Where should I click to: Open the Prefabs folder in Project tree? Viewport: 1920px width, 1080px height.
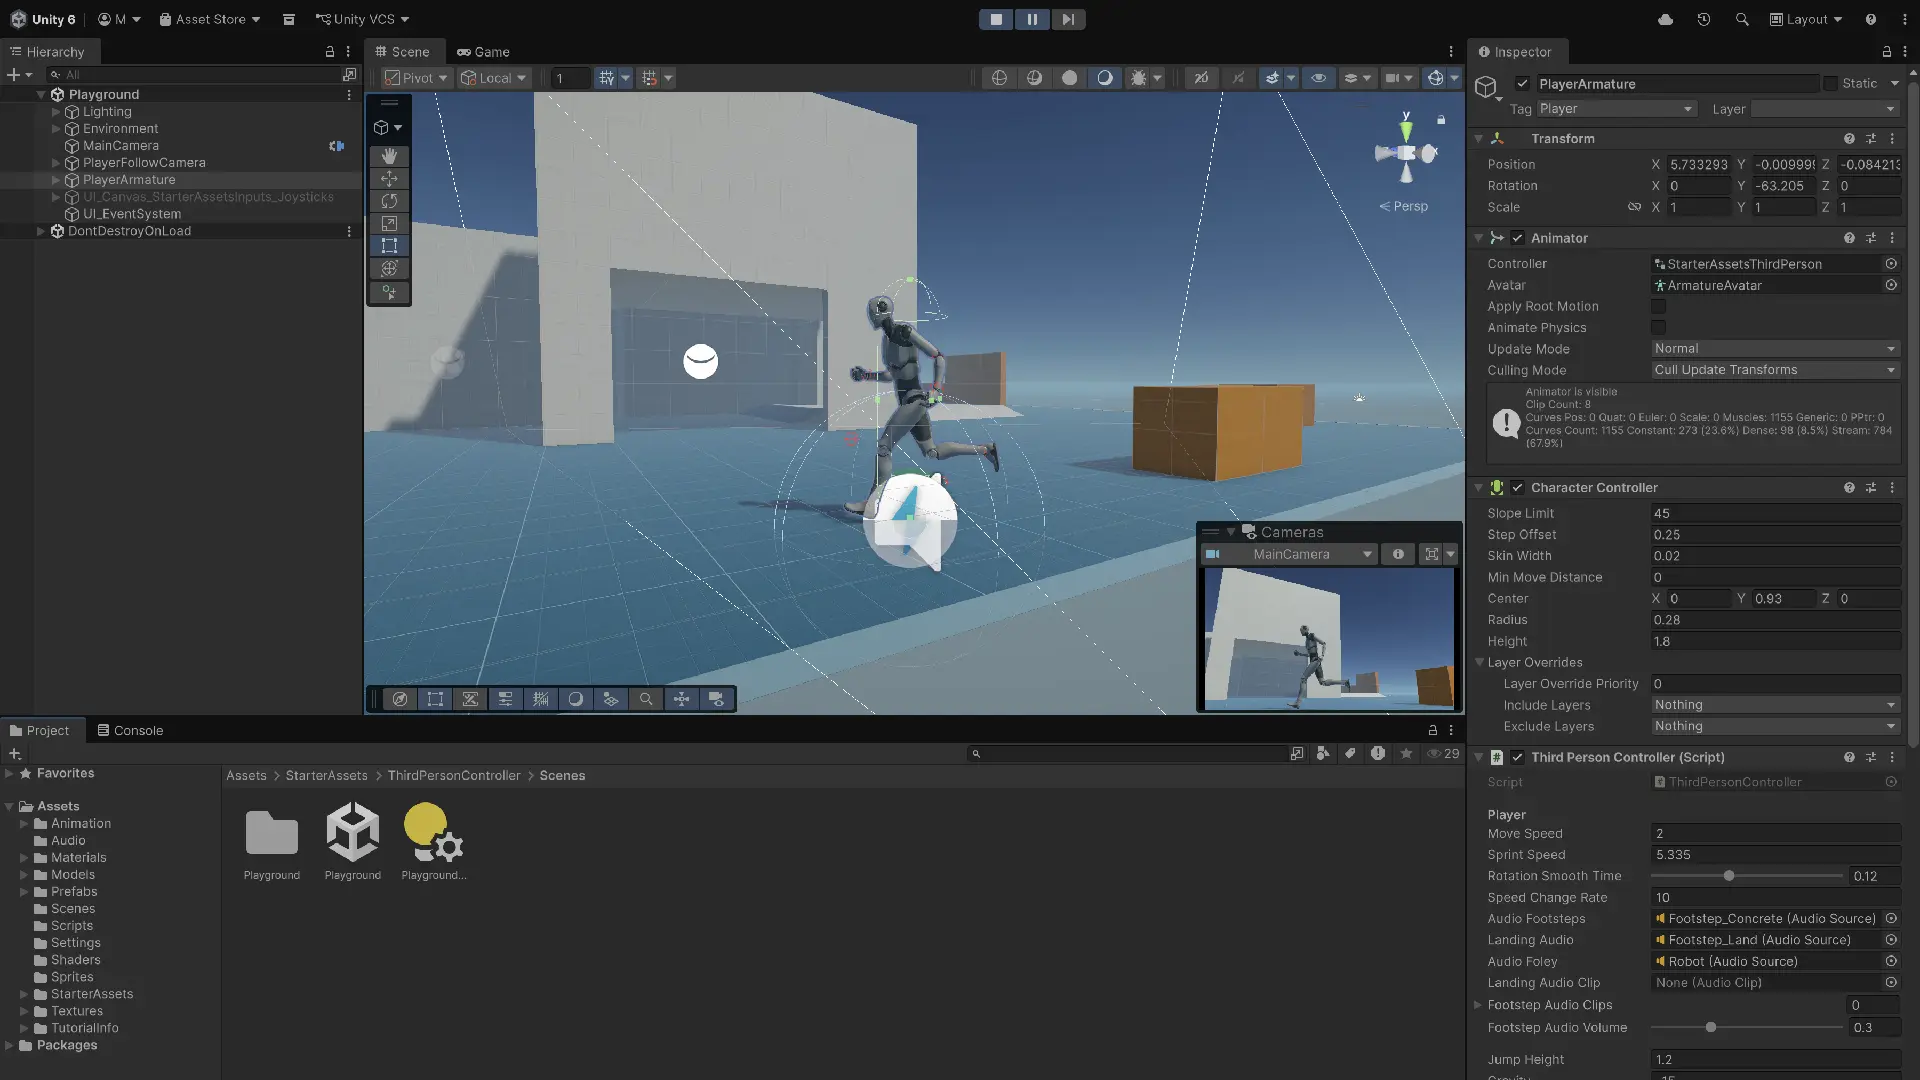[74, 892]
